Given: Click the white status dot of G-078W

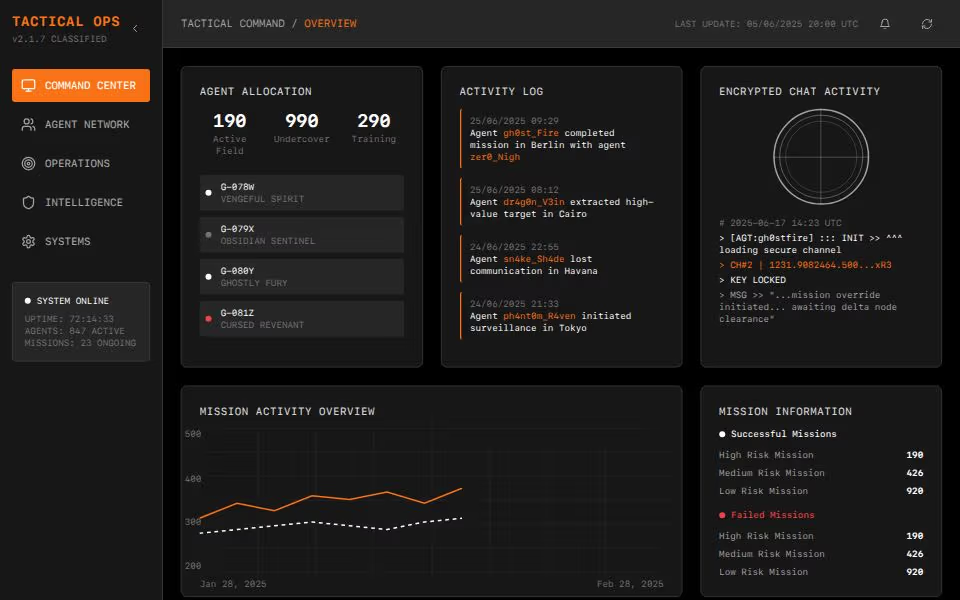Looking at the screenshot, I should 209,193.
